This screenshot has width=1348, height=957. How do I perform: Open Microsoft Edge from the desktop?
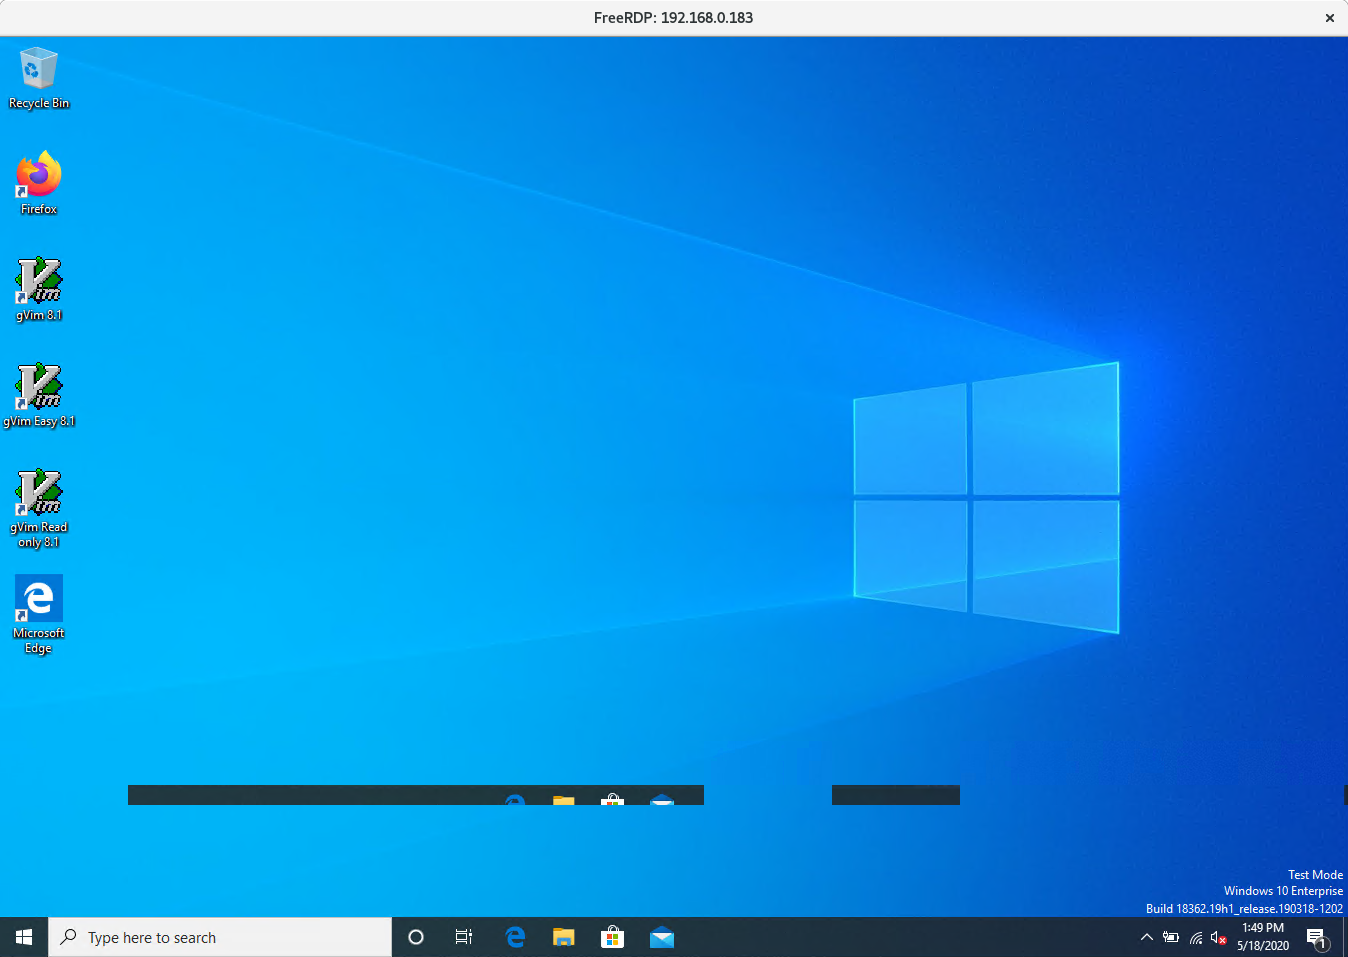(38, 600)
